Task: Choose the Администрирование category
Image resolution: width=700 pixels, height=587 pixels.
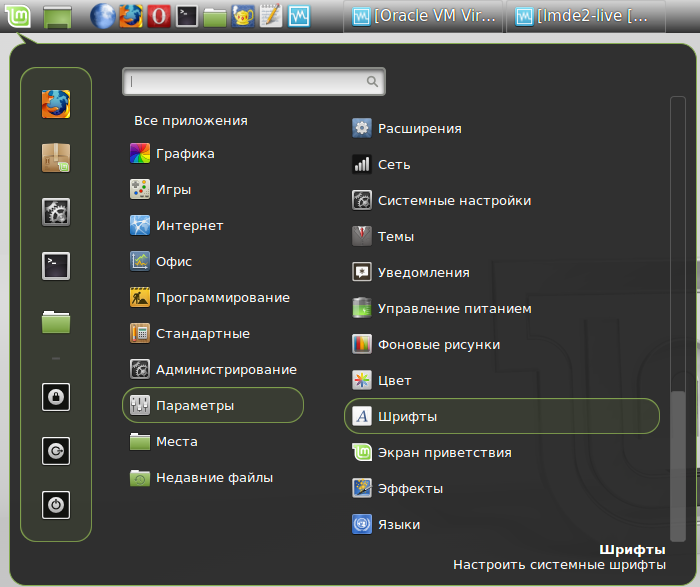Action: pyautogui.click(x=225, y=370)
